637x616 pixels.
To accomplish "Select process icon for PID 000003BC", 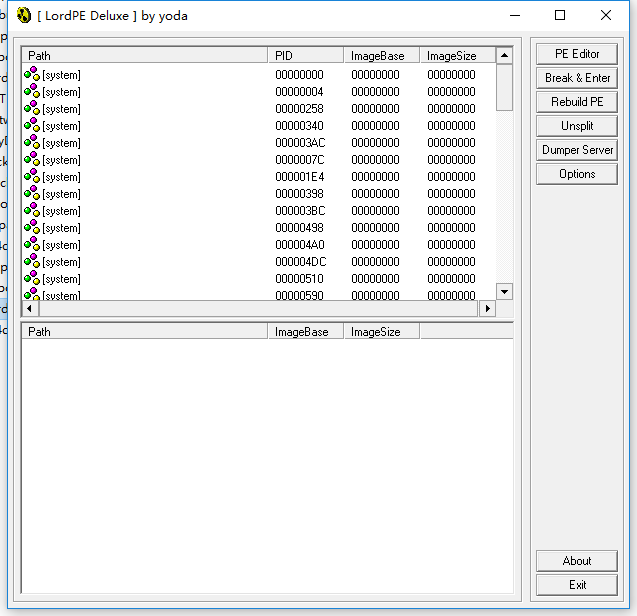I will 32,211.
